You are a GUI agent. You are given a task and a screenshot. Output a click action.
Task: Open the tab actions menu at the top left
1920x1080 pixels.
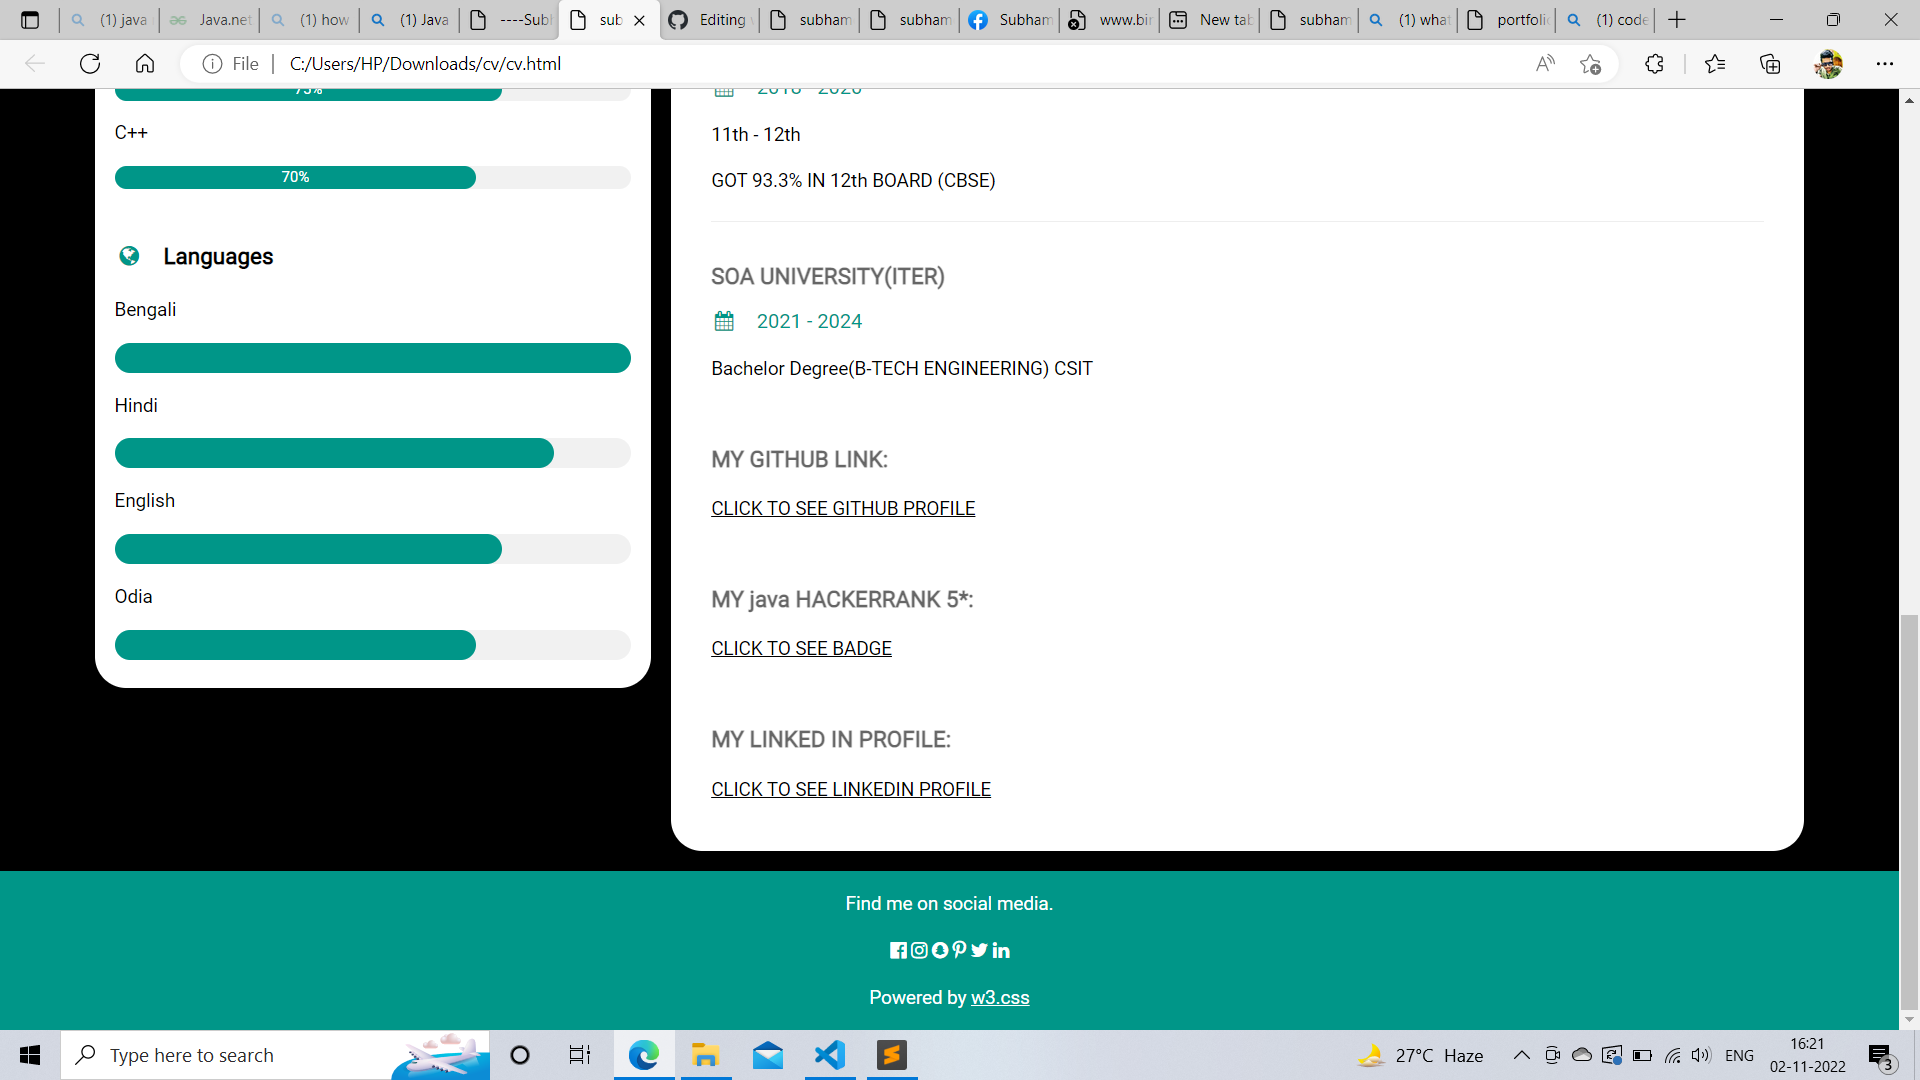click(x=30, y=20)
